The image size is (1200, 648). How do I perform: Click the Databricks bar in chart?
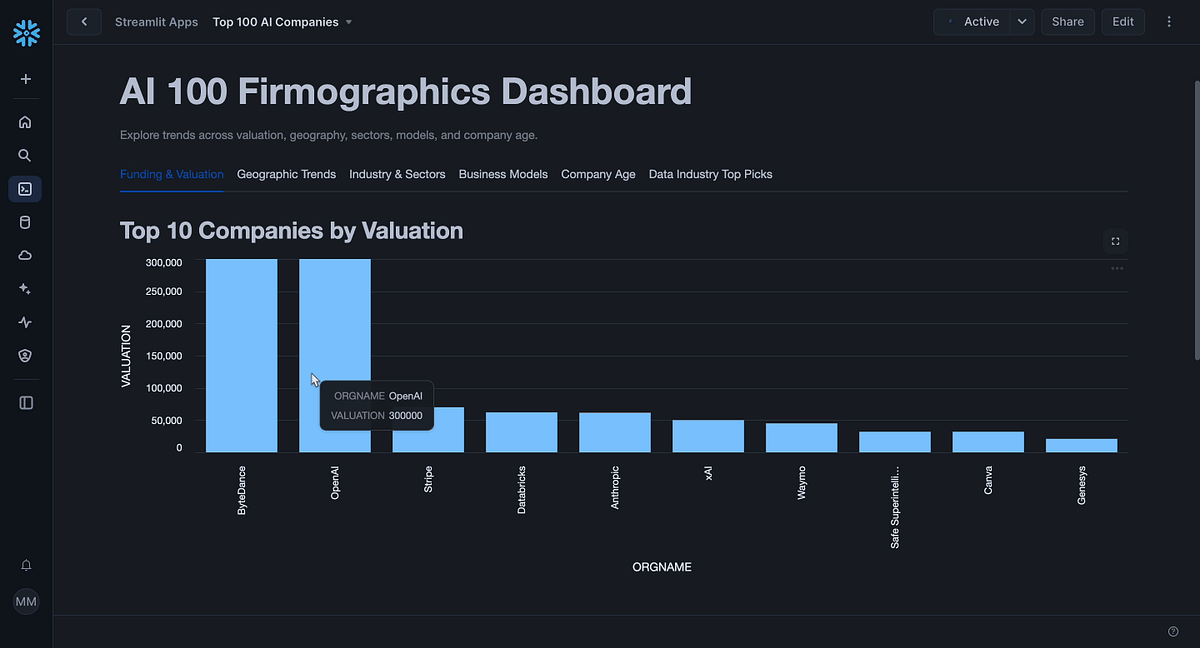521,432
